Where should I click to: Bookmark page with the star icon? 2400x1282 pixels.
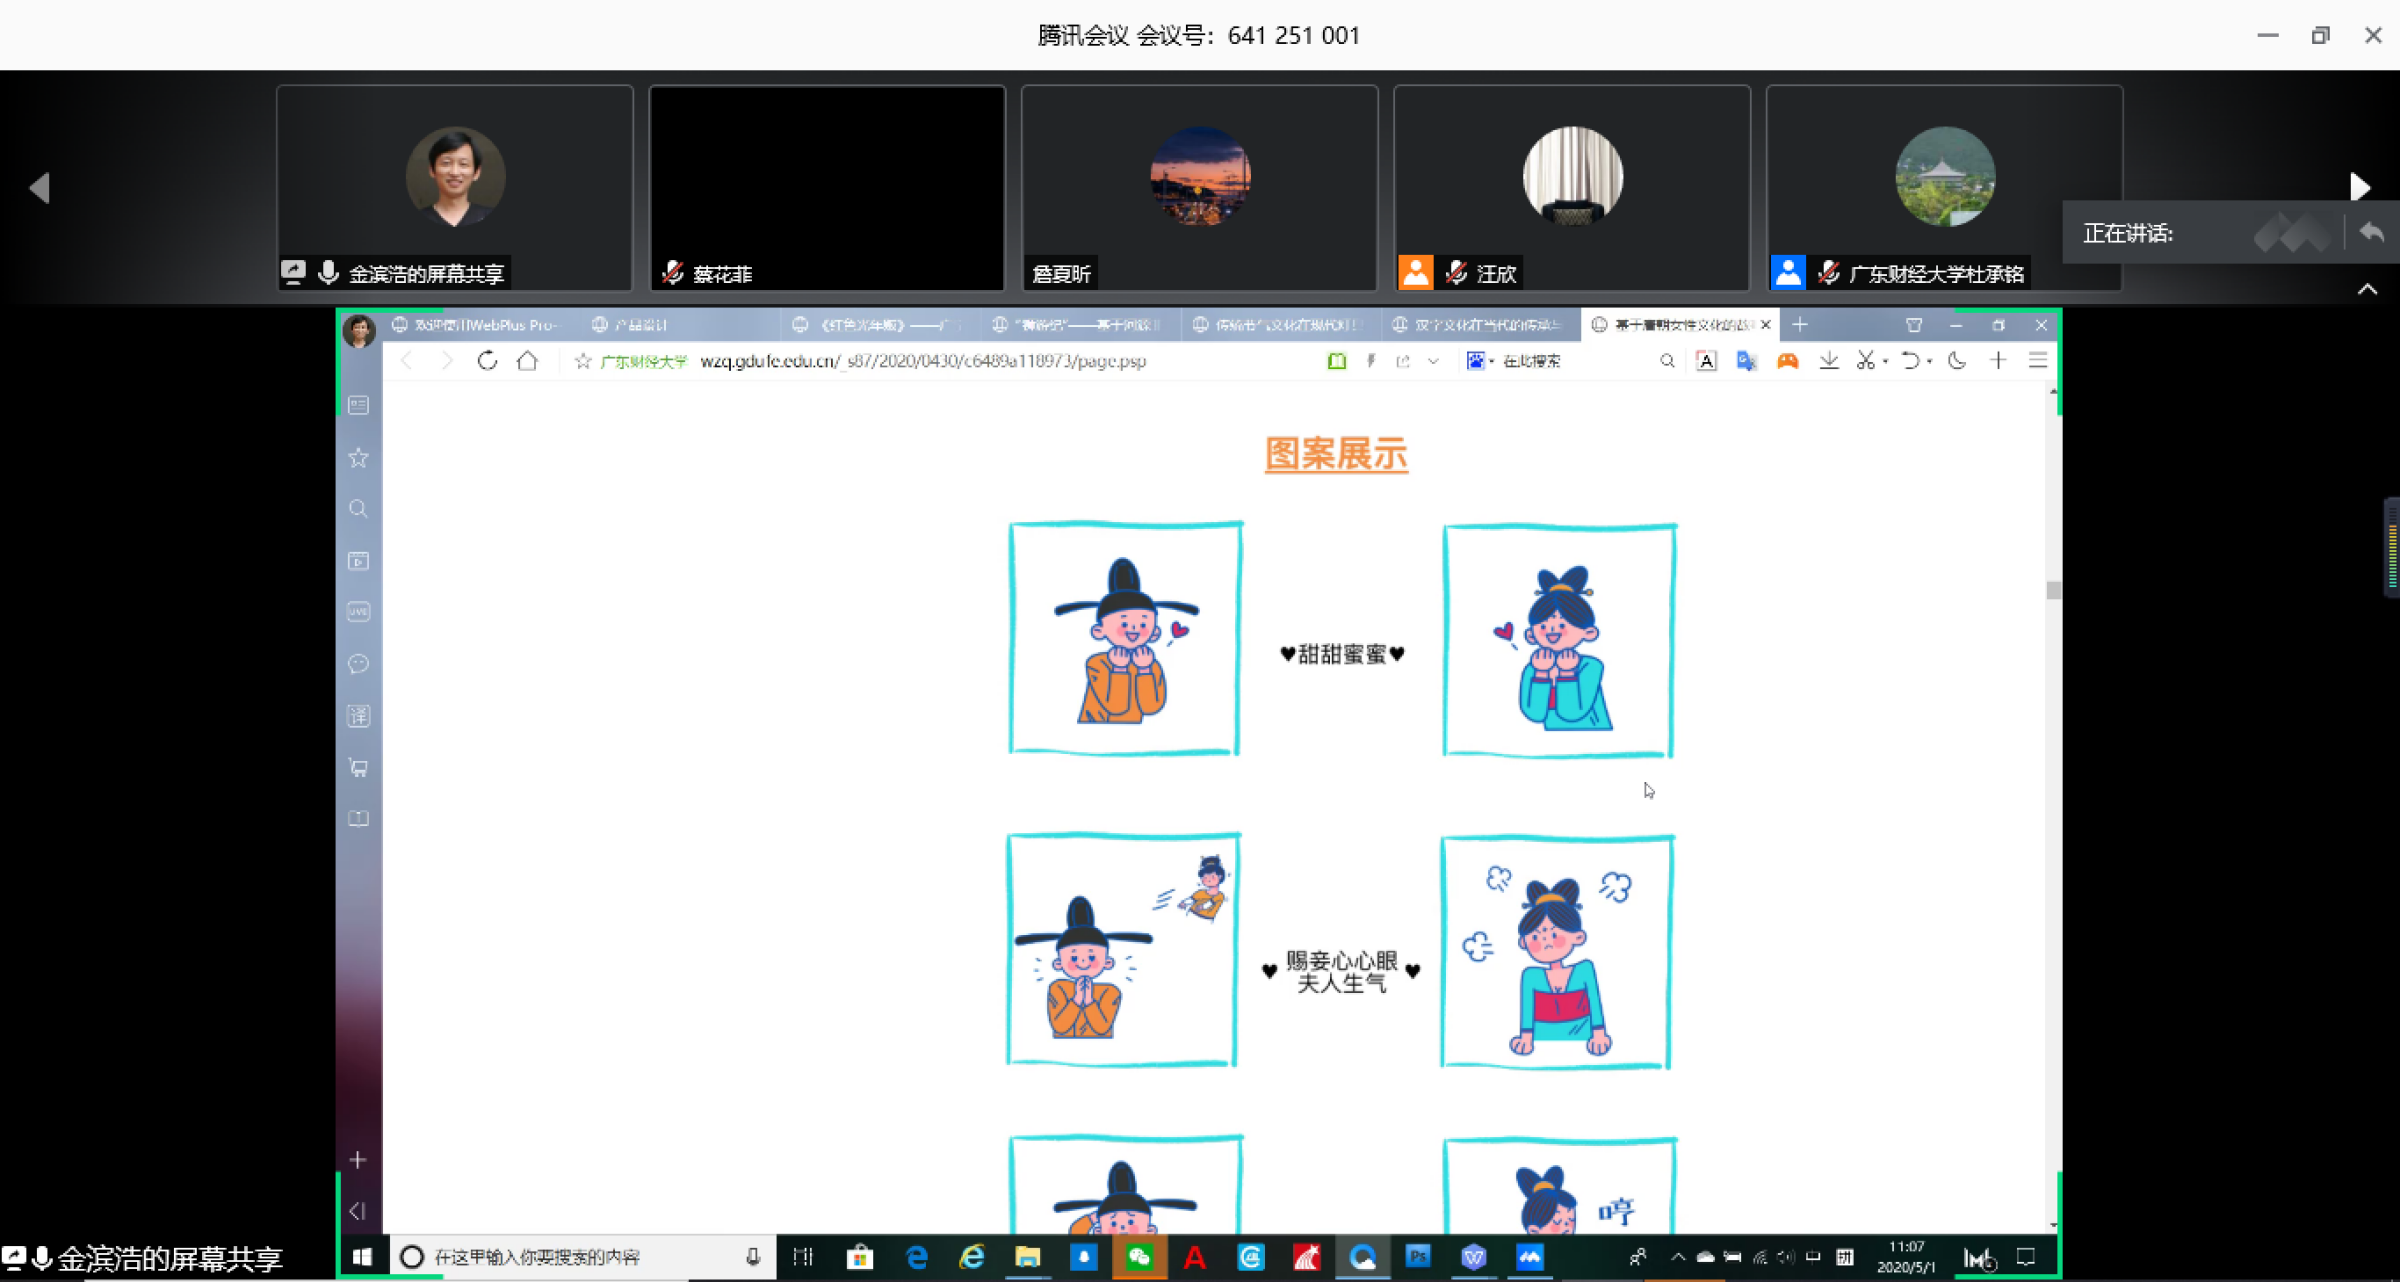tap(583, 361)
